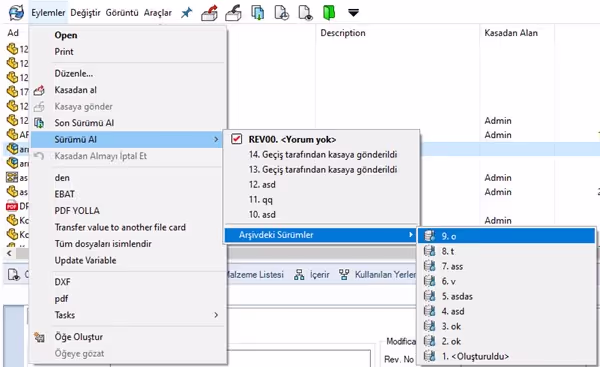
Task: Click the green change state flag icon
Action: [329, 13]
